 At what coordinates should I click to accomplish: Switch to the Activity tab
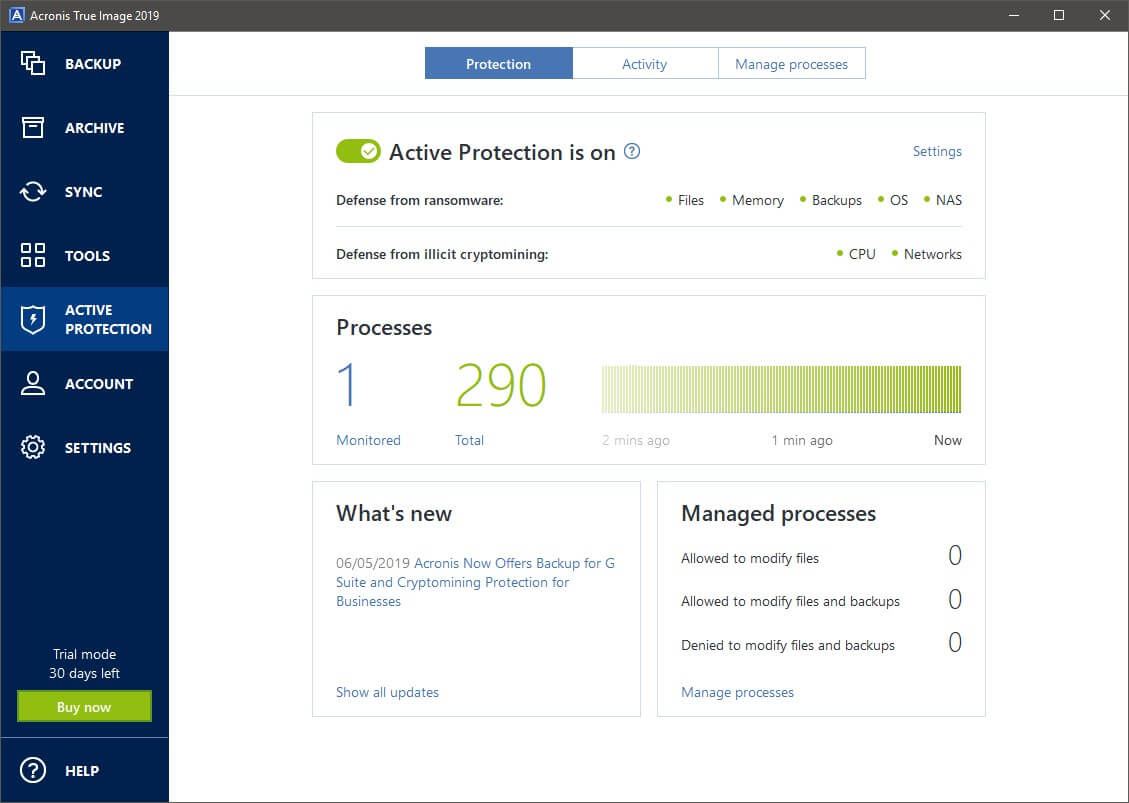644,63
